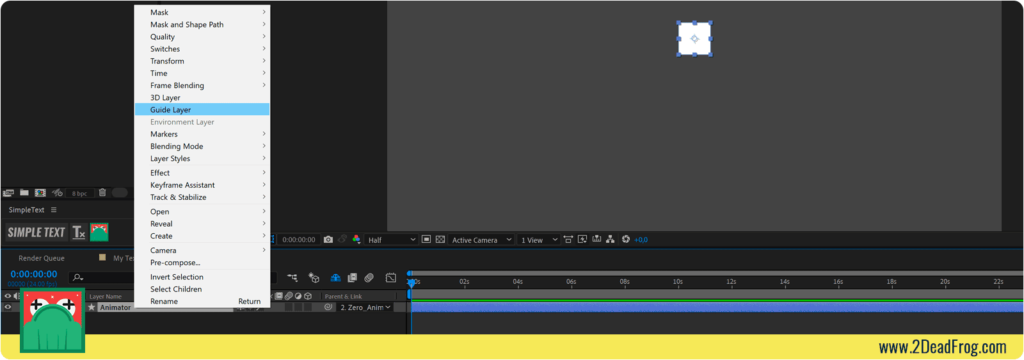The width and height of the screenshot is (1024, 360).
Task: Expand the Transform submenu
Action: point(202,61)
